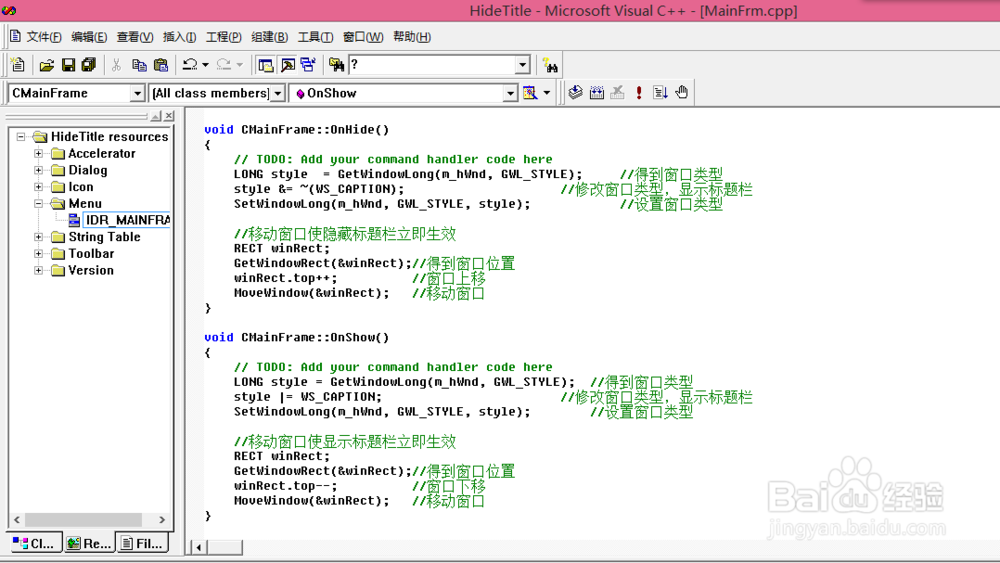
Task: Switch to the FileView tab
Action: pyautogui.click(x=143, y=543)
